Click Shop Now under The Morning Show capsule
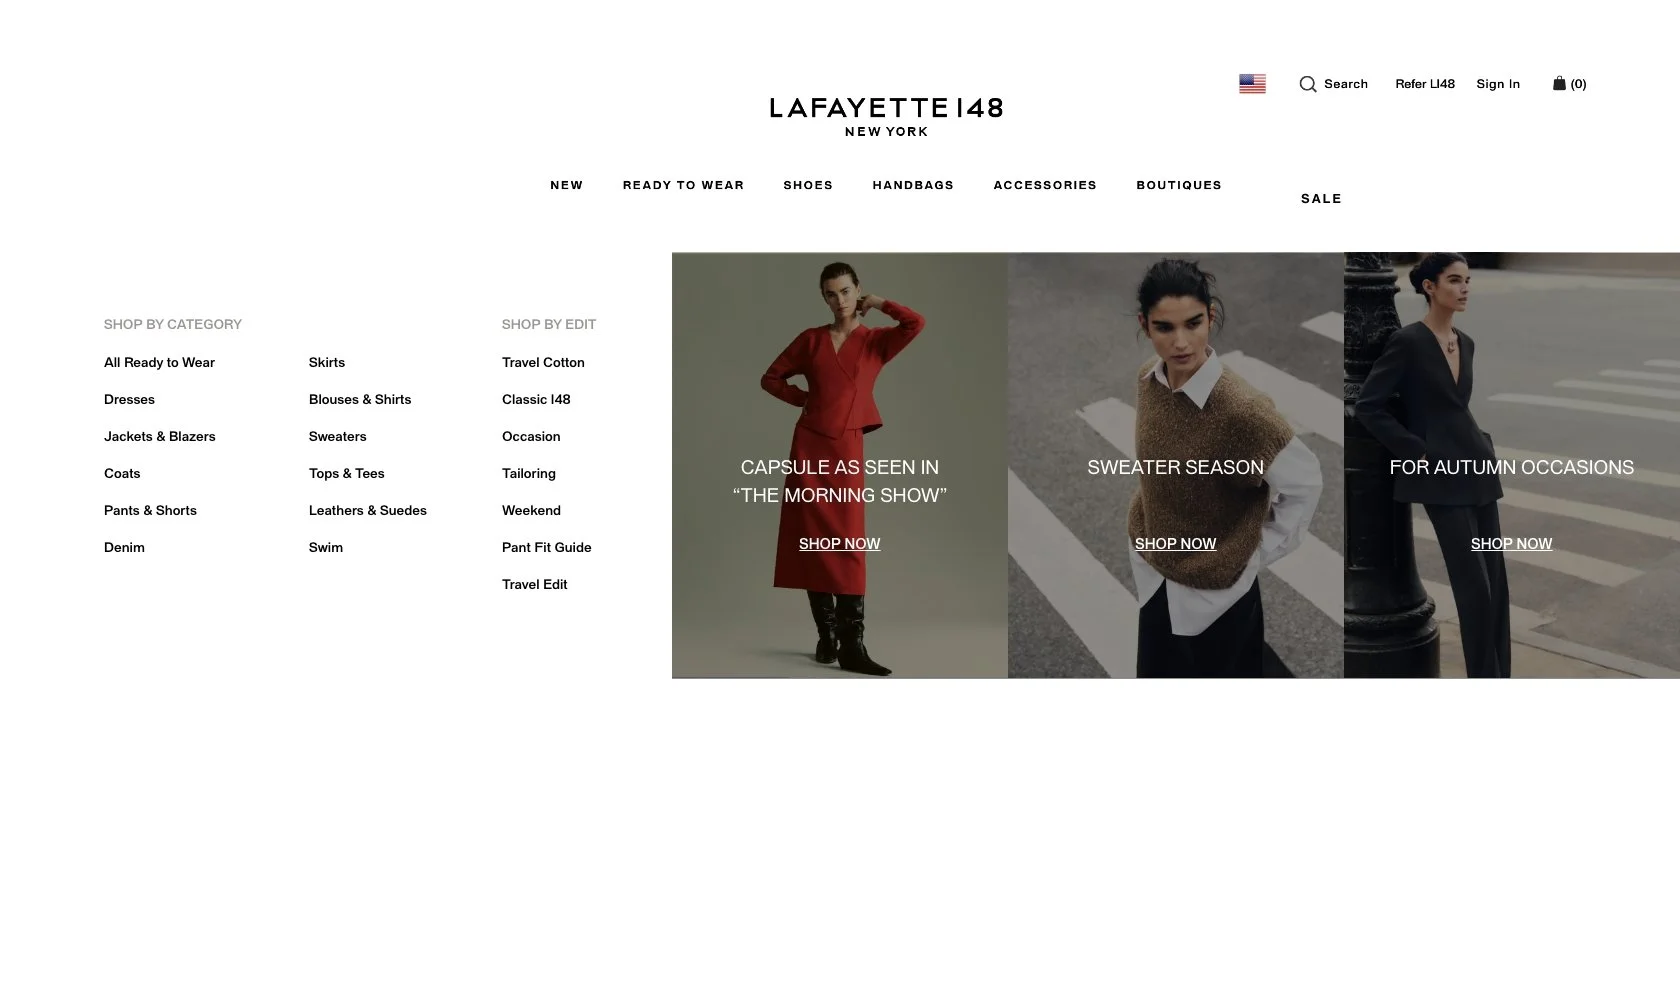The width and height of the screenshot is (1680, 981). pos(839,544)
